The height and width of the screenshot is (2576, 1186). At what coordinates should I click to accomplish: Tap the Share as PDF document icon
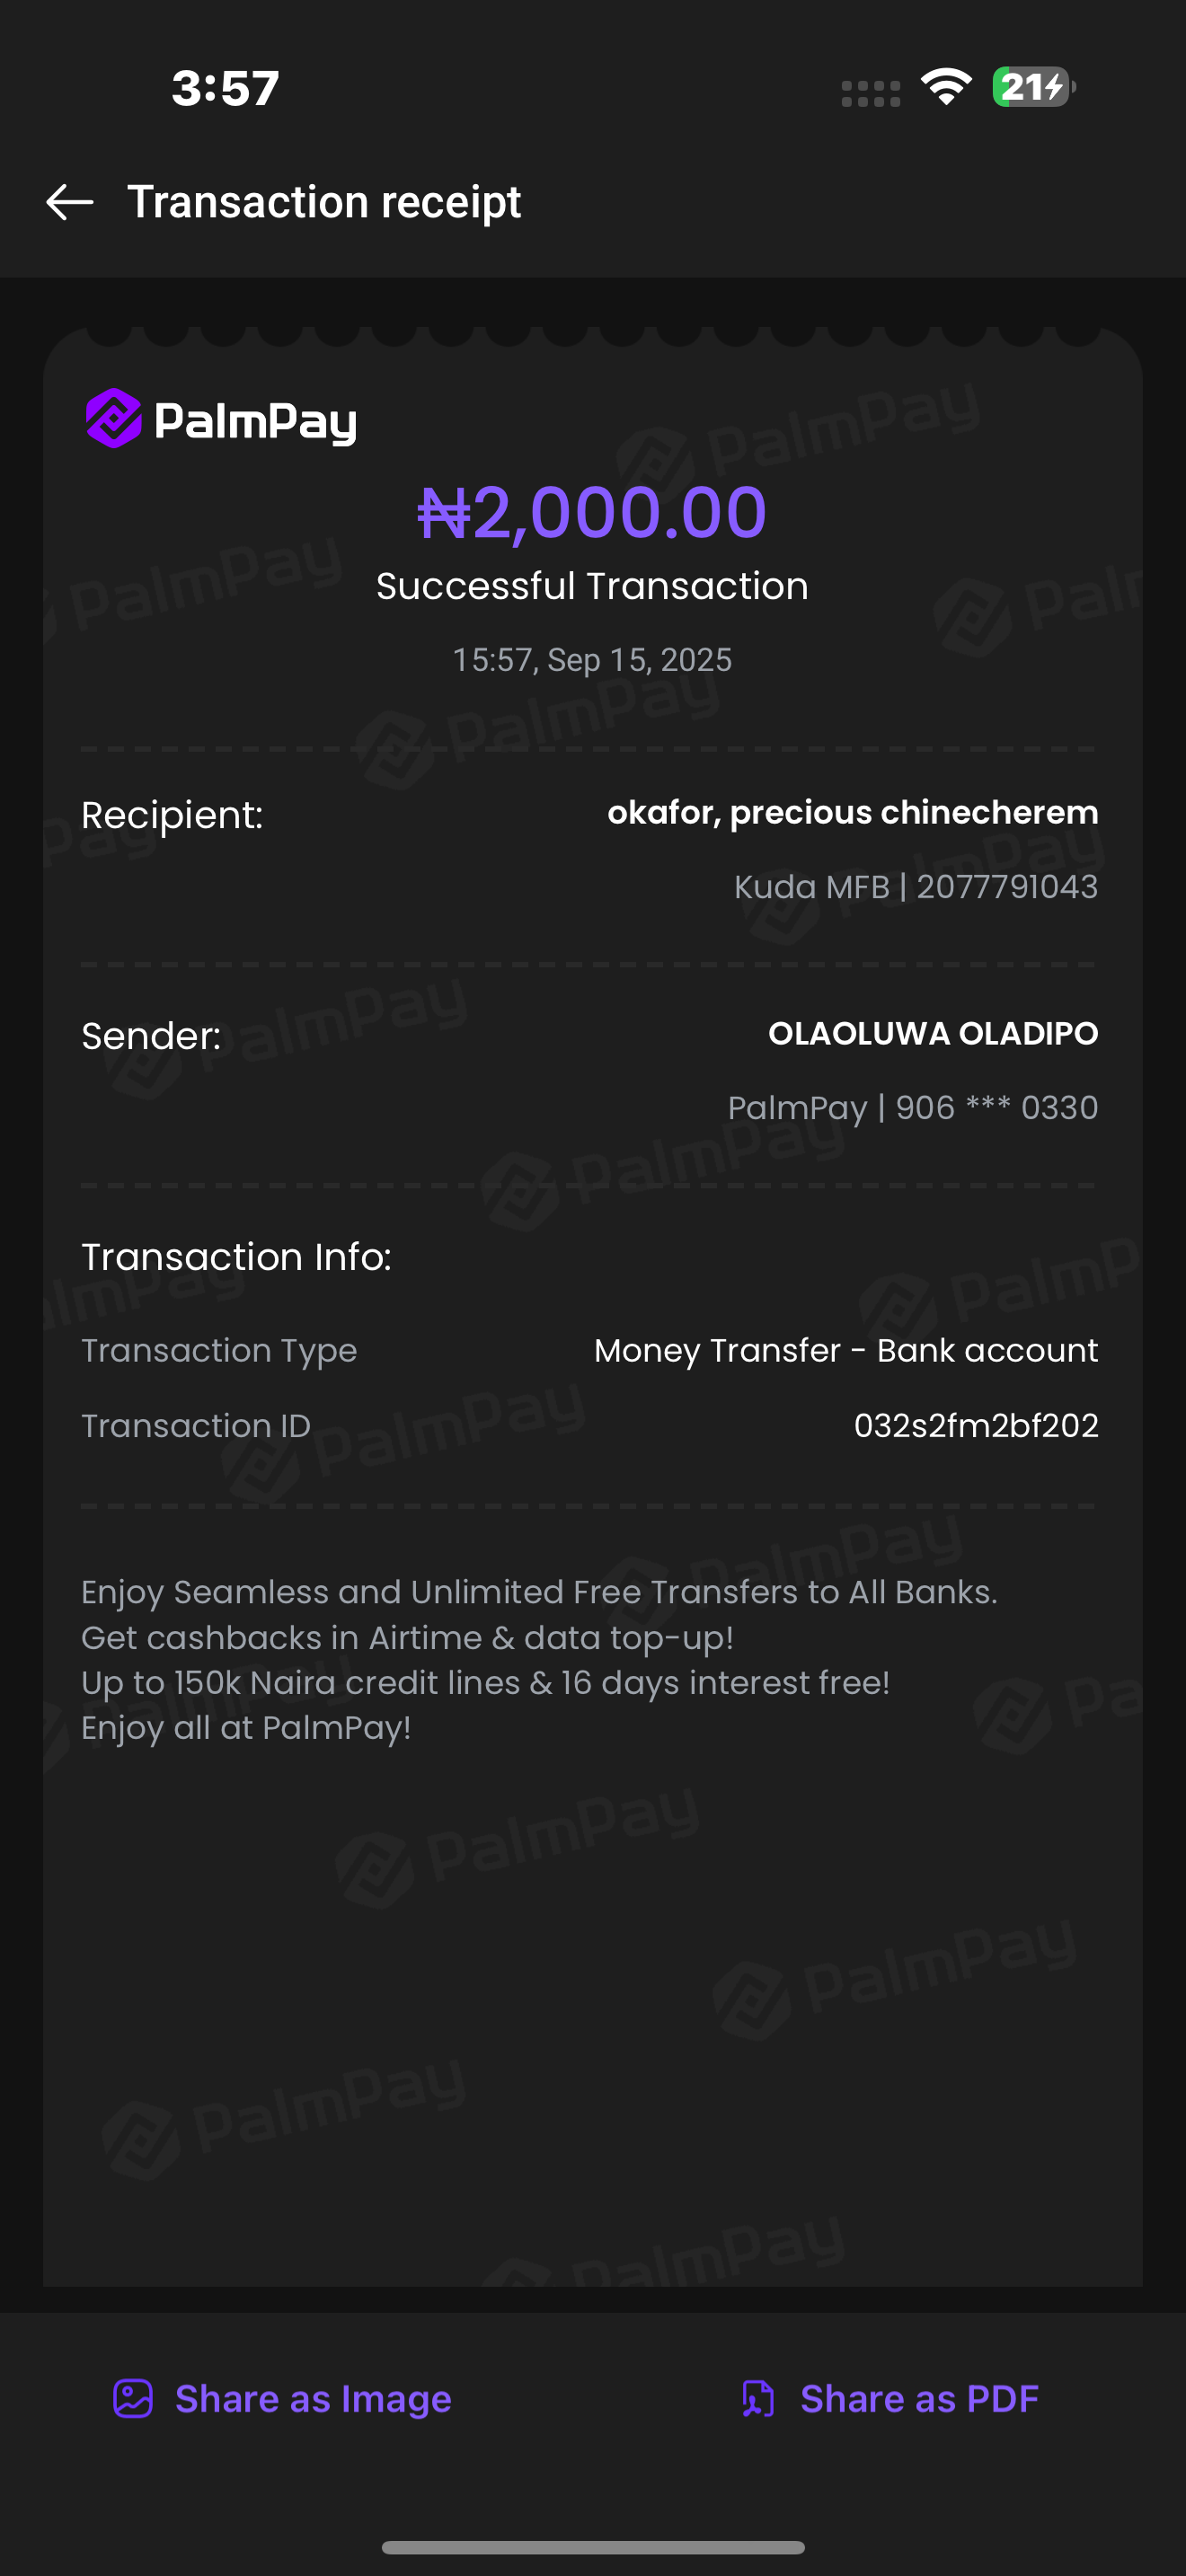(x=758, y=2399)
